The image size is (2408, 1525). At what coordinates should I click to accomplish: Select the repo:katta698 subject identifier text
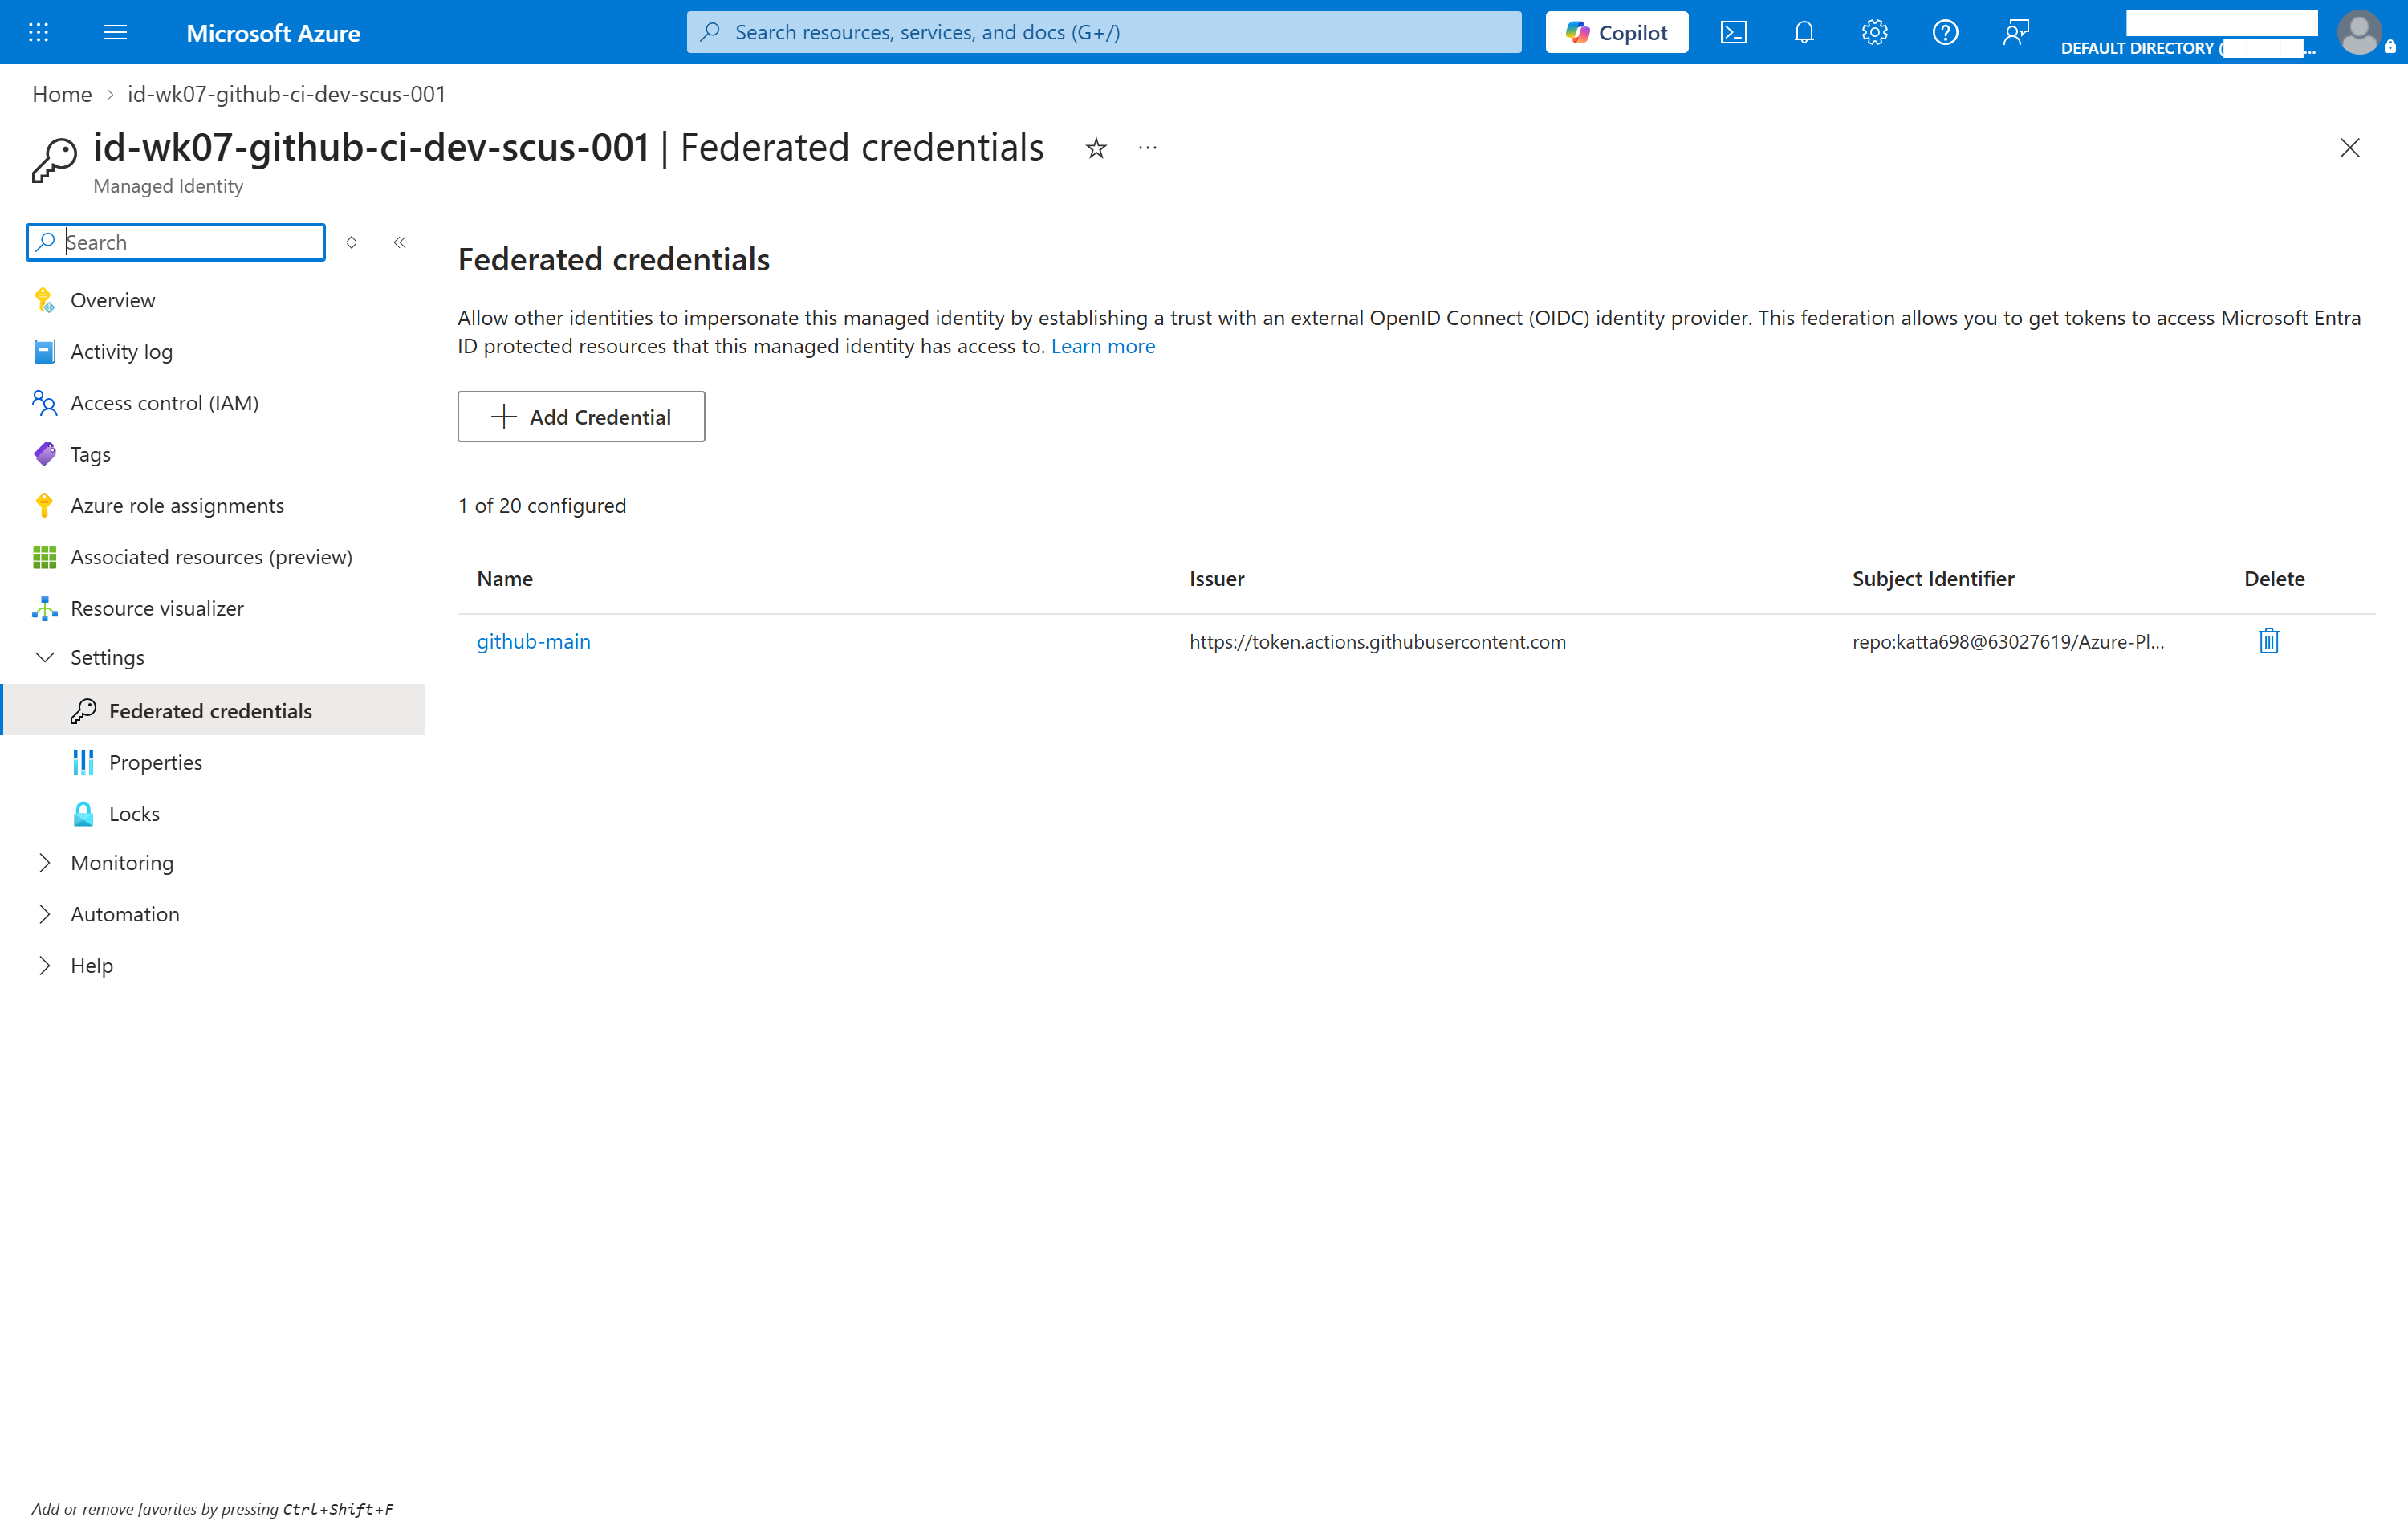point(2007,641)
